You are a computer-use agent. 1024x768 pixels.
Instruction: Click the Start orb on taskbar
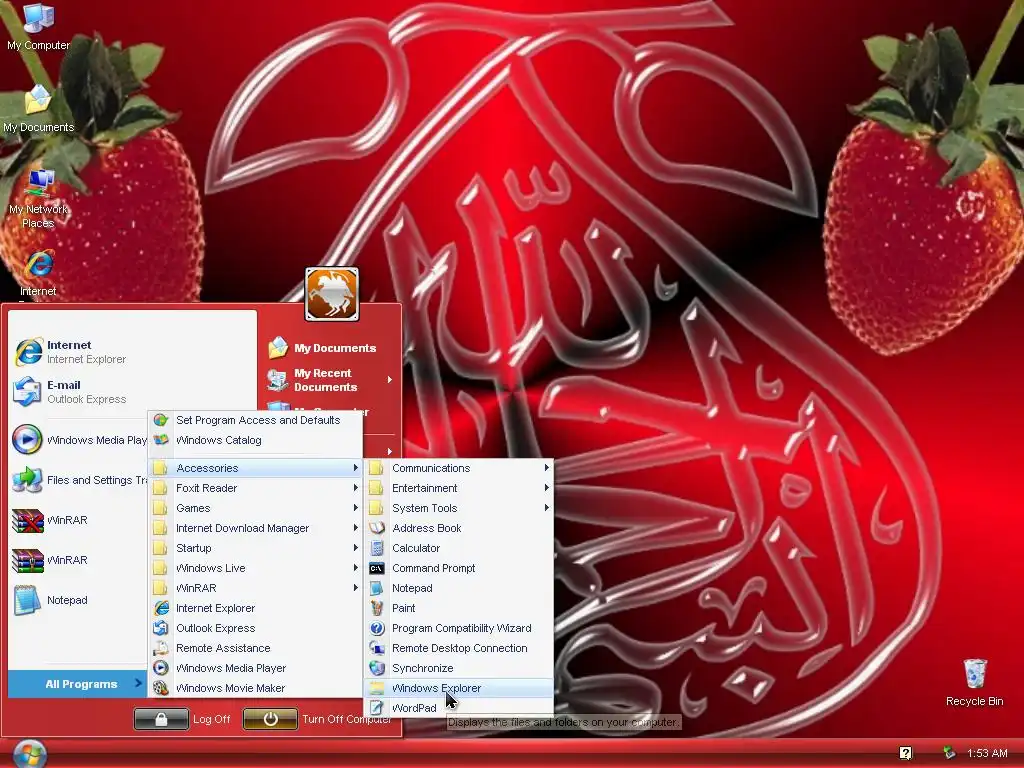click(29, 754)
